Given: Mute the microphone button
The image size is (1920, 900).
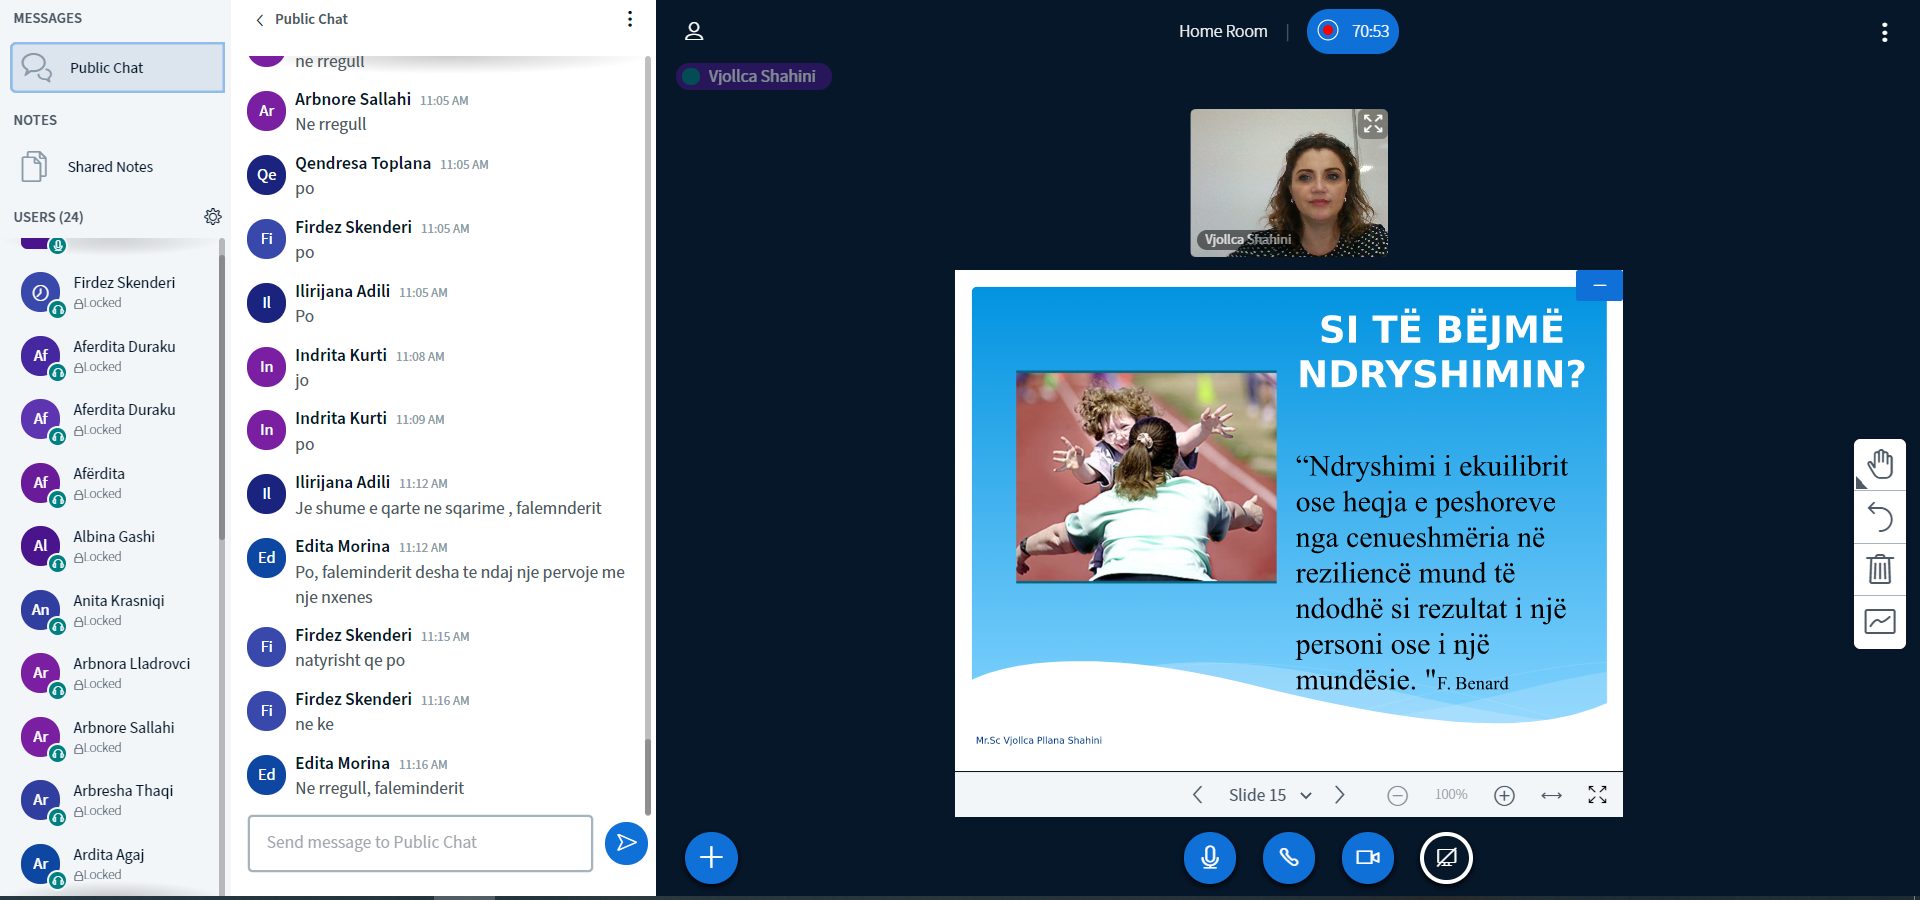Looking at the screenshot, I should click(1209, 858).
